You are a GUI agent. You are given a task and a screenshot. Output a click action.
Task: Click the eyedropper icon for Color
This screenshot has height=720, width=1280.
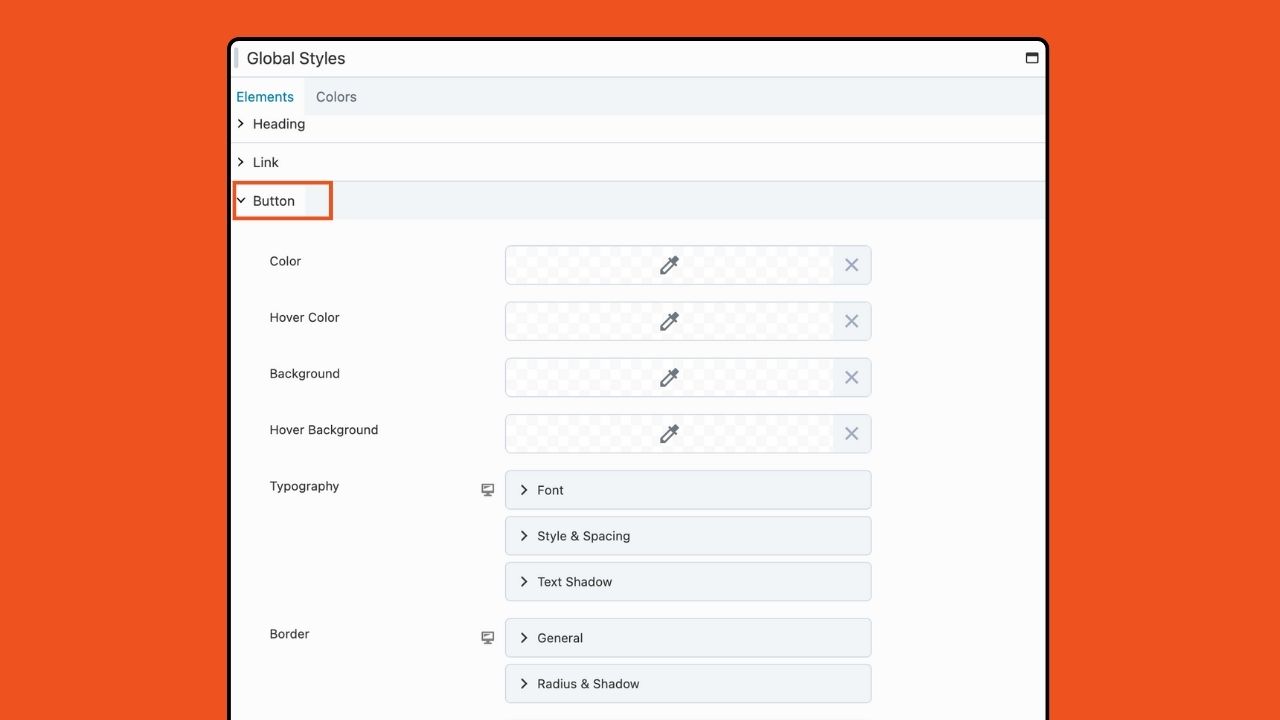click(x=669, y=265)
